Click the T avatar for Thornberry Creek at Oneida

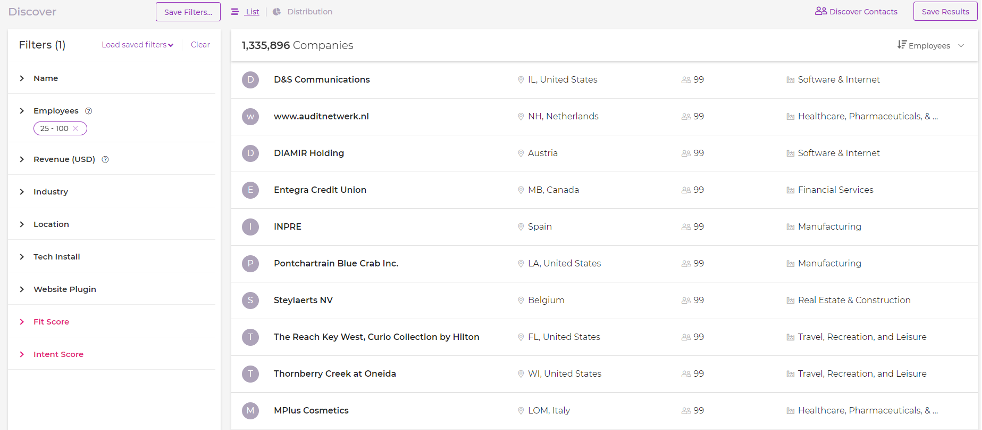(251, 374)
